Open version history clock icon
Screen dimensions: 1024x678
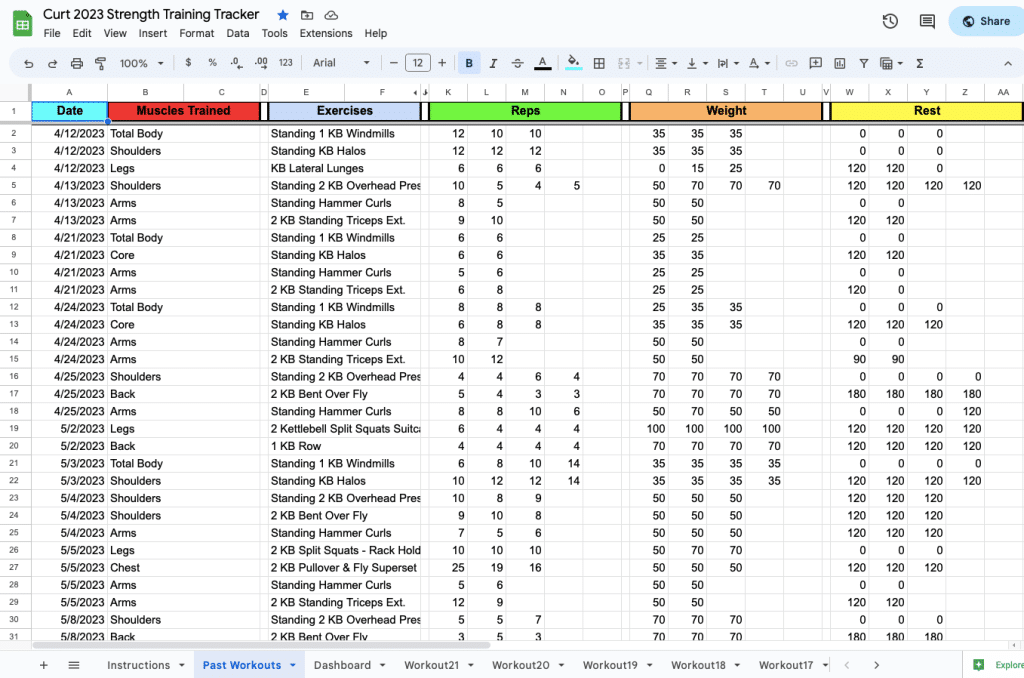click(x=890, y=21)
